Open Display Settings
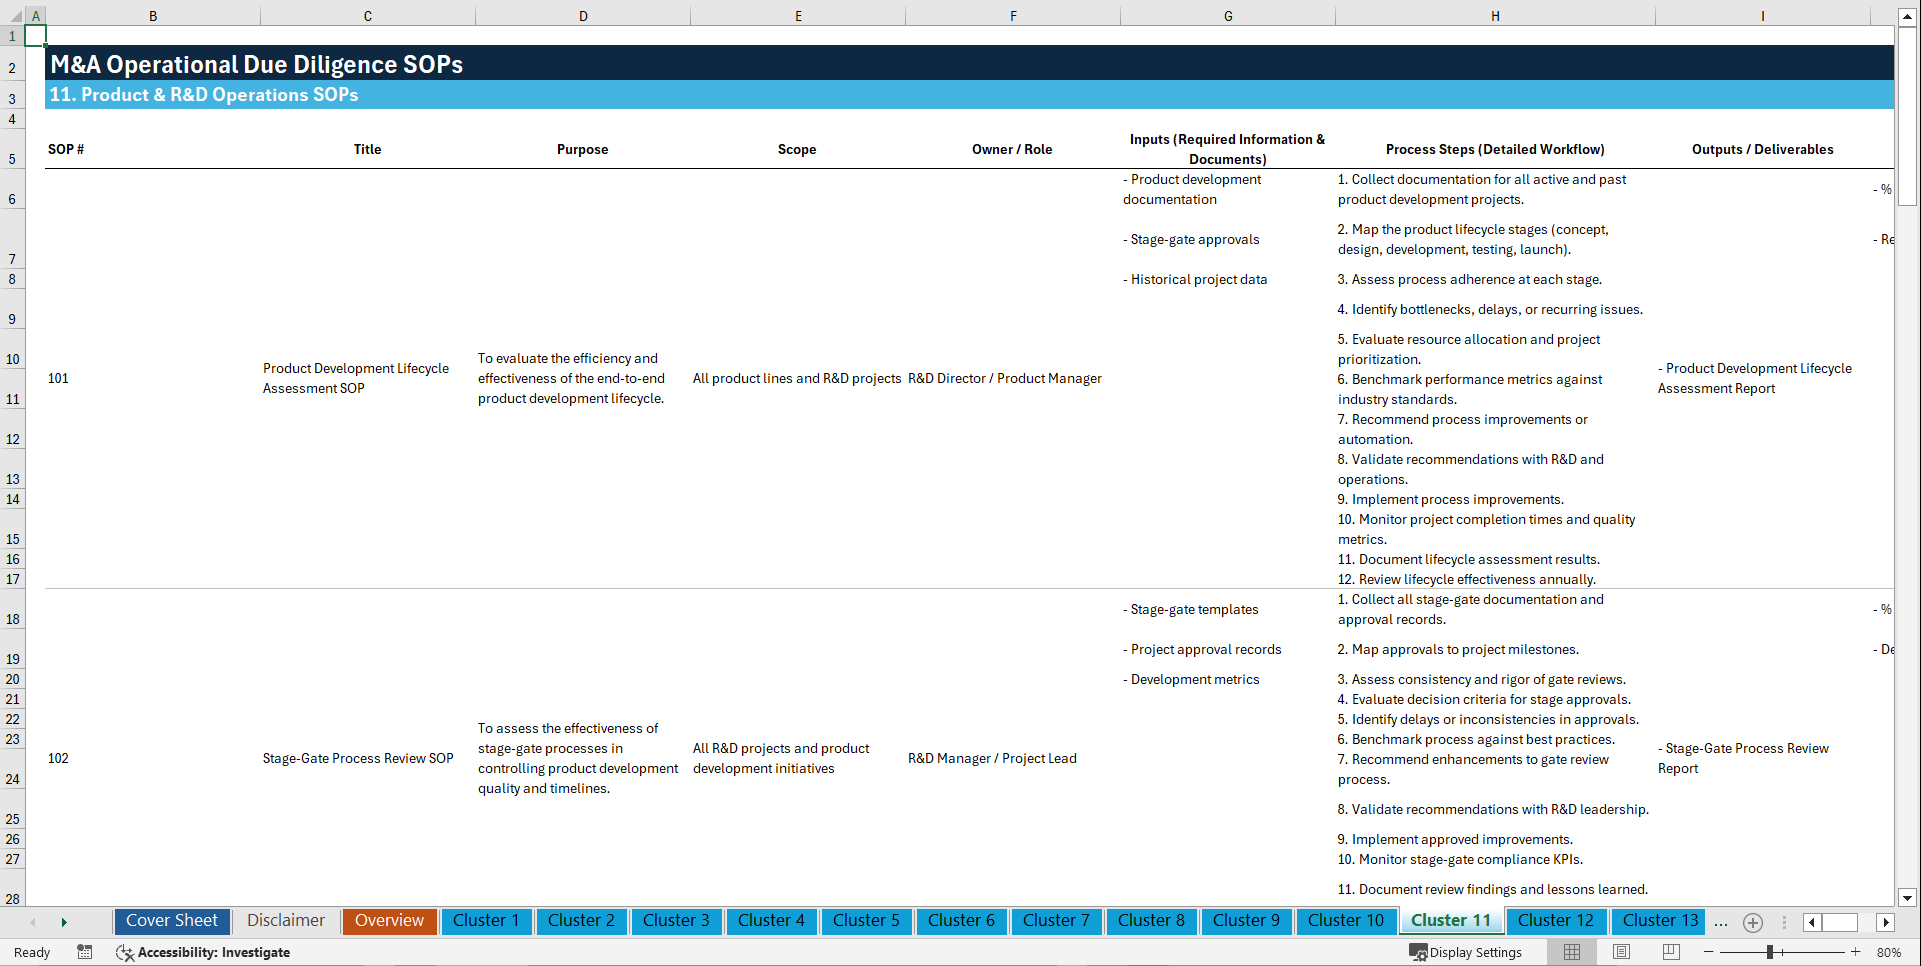The height and width of the screenshot is (966, 1921). (x=1466, y=952)
